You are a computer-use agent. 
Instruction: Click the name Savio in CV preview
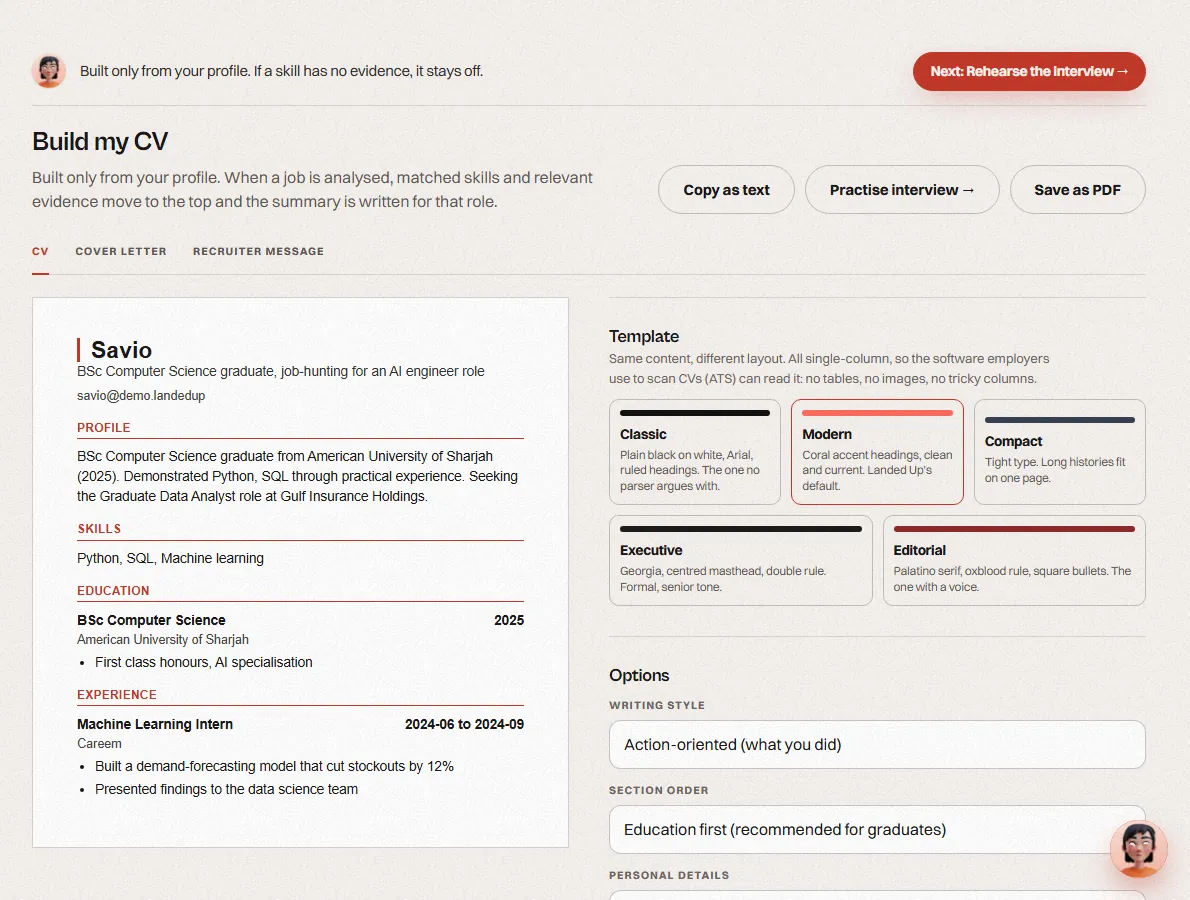coord(121,350)
